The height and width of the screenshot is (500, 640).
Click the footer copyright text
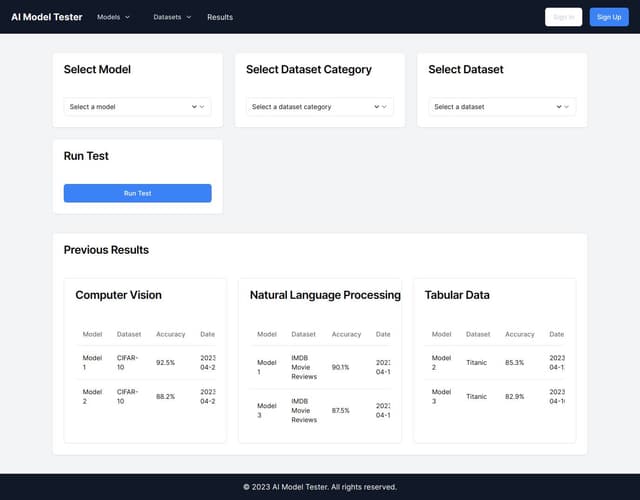[x=320, y=487]
